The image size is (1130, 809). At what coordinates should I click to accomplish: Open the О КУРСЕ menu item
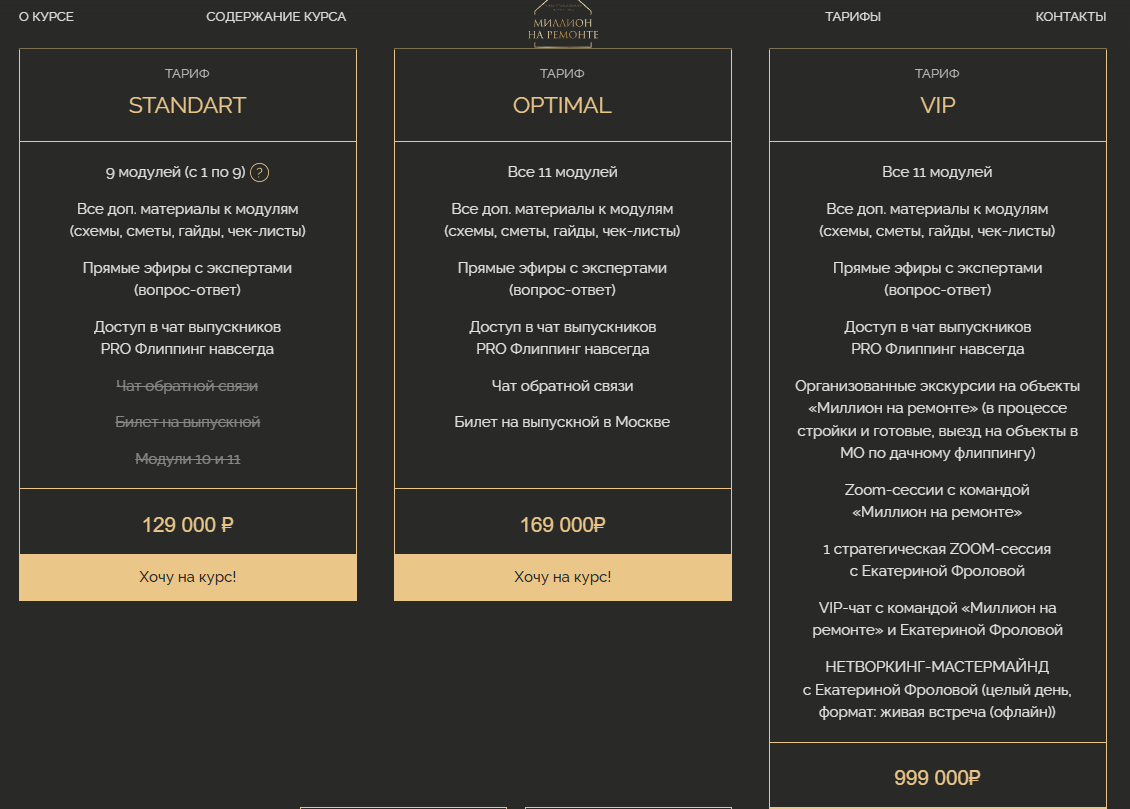click(x=46, y=17)
